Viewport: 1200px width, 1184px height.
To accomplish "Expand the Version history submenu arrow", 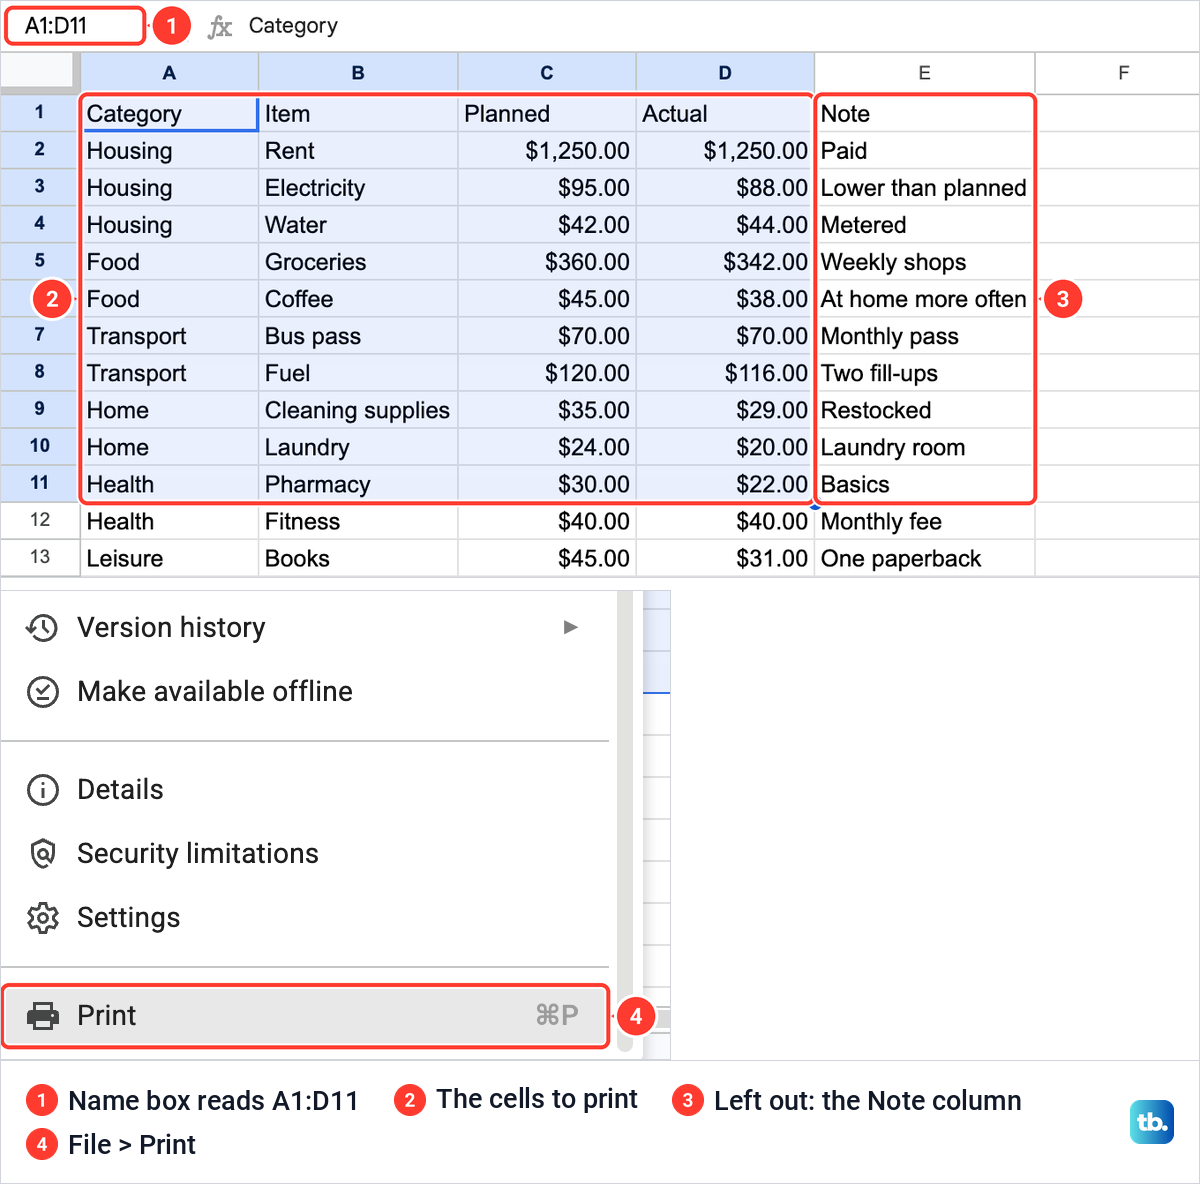I will (571, 627).
